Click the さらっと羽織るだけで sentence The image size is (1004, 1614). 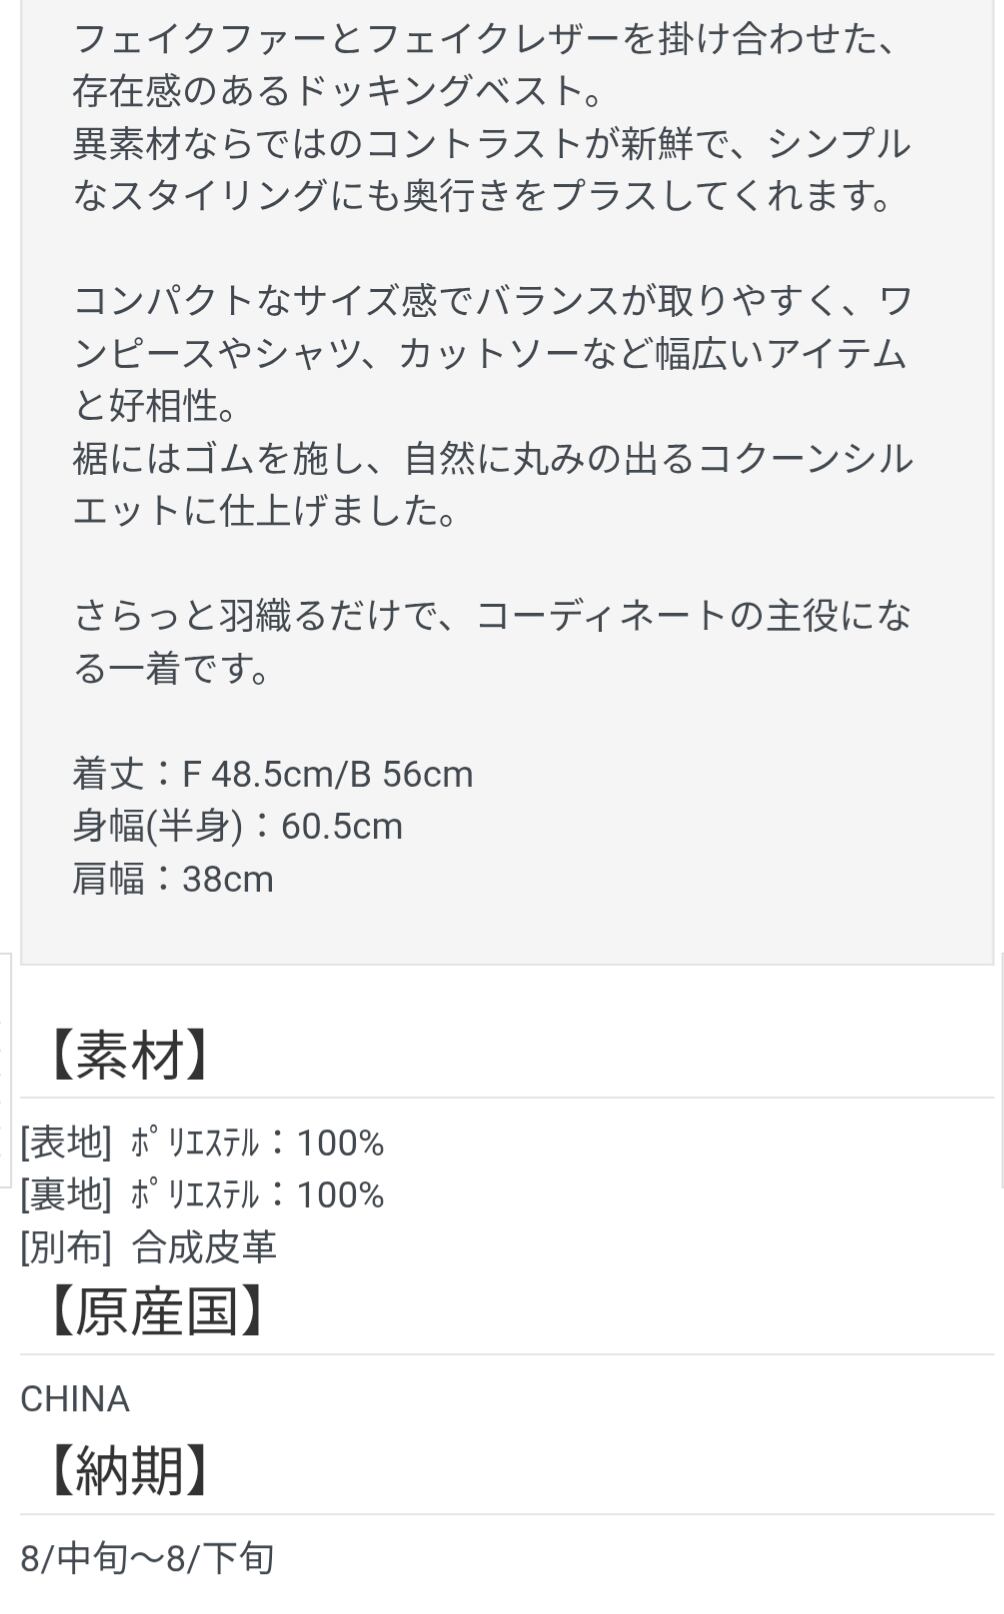click(x=492, y=616)
